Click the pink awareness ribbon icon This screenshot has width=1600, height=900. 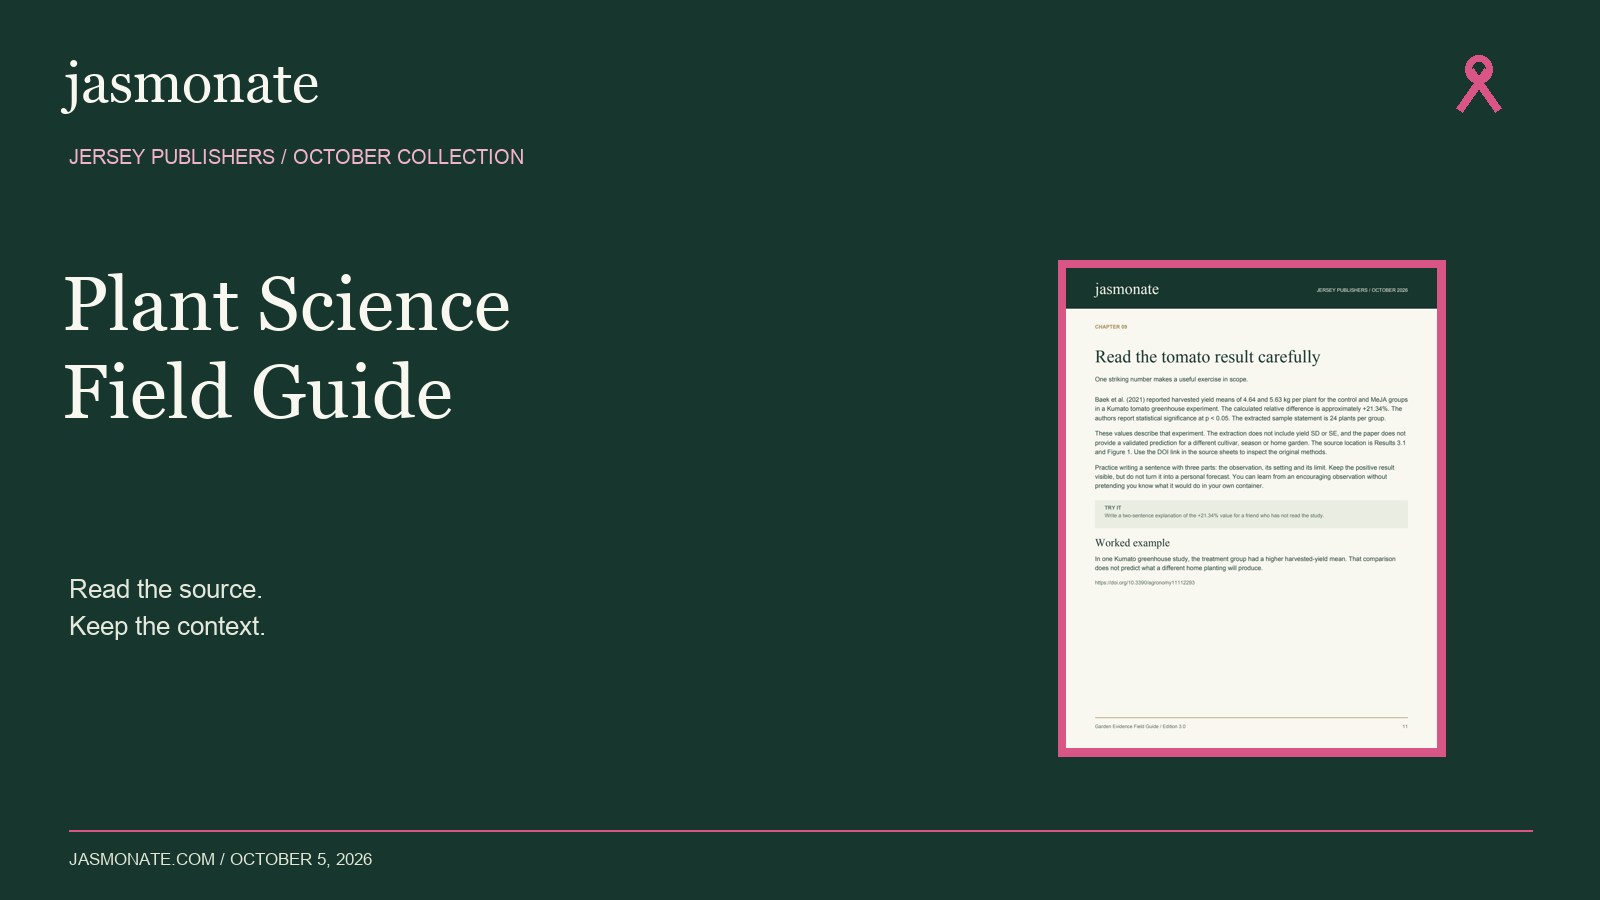click(1479, 84)
